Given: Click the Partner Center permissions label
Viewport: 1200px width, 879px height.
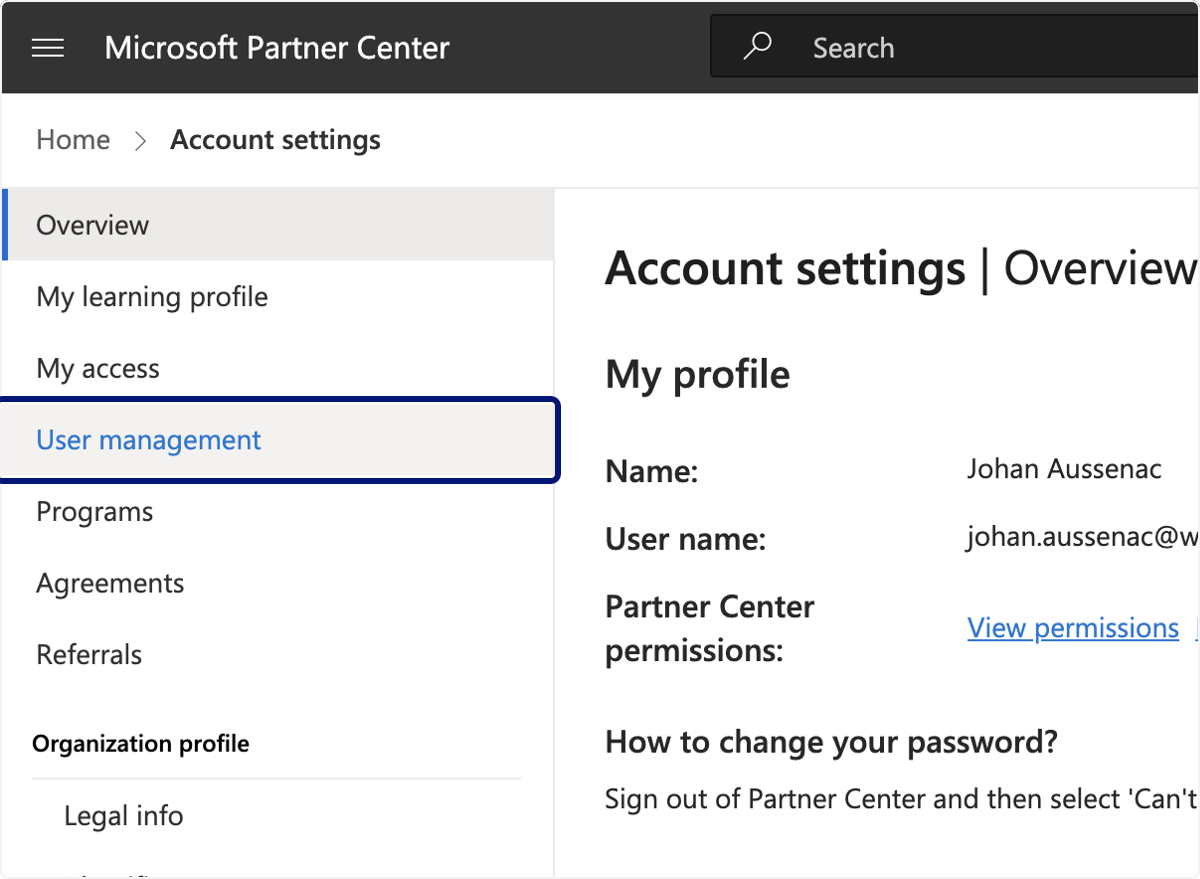Looking at the screenshot, I should point(710,629).
